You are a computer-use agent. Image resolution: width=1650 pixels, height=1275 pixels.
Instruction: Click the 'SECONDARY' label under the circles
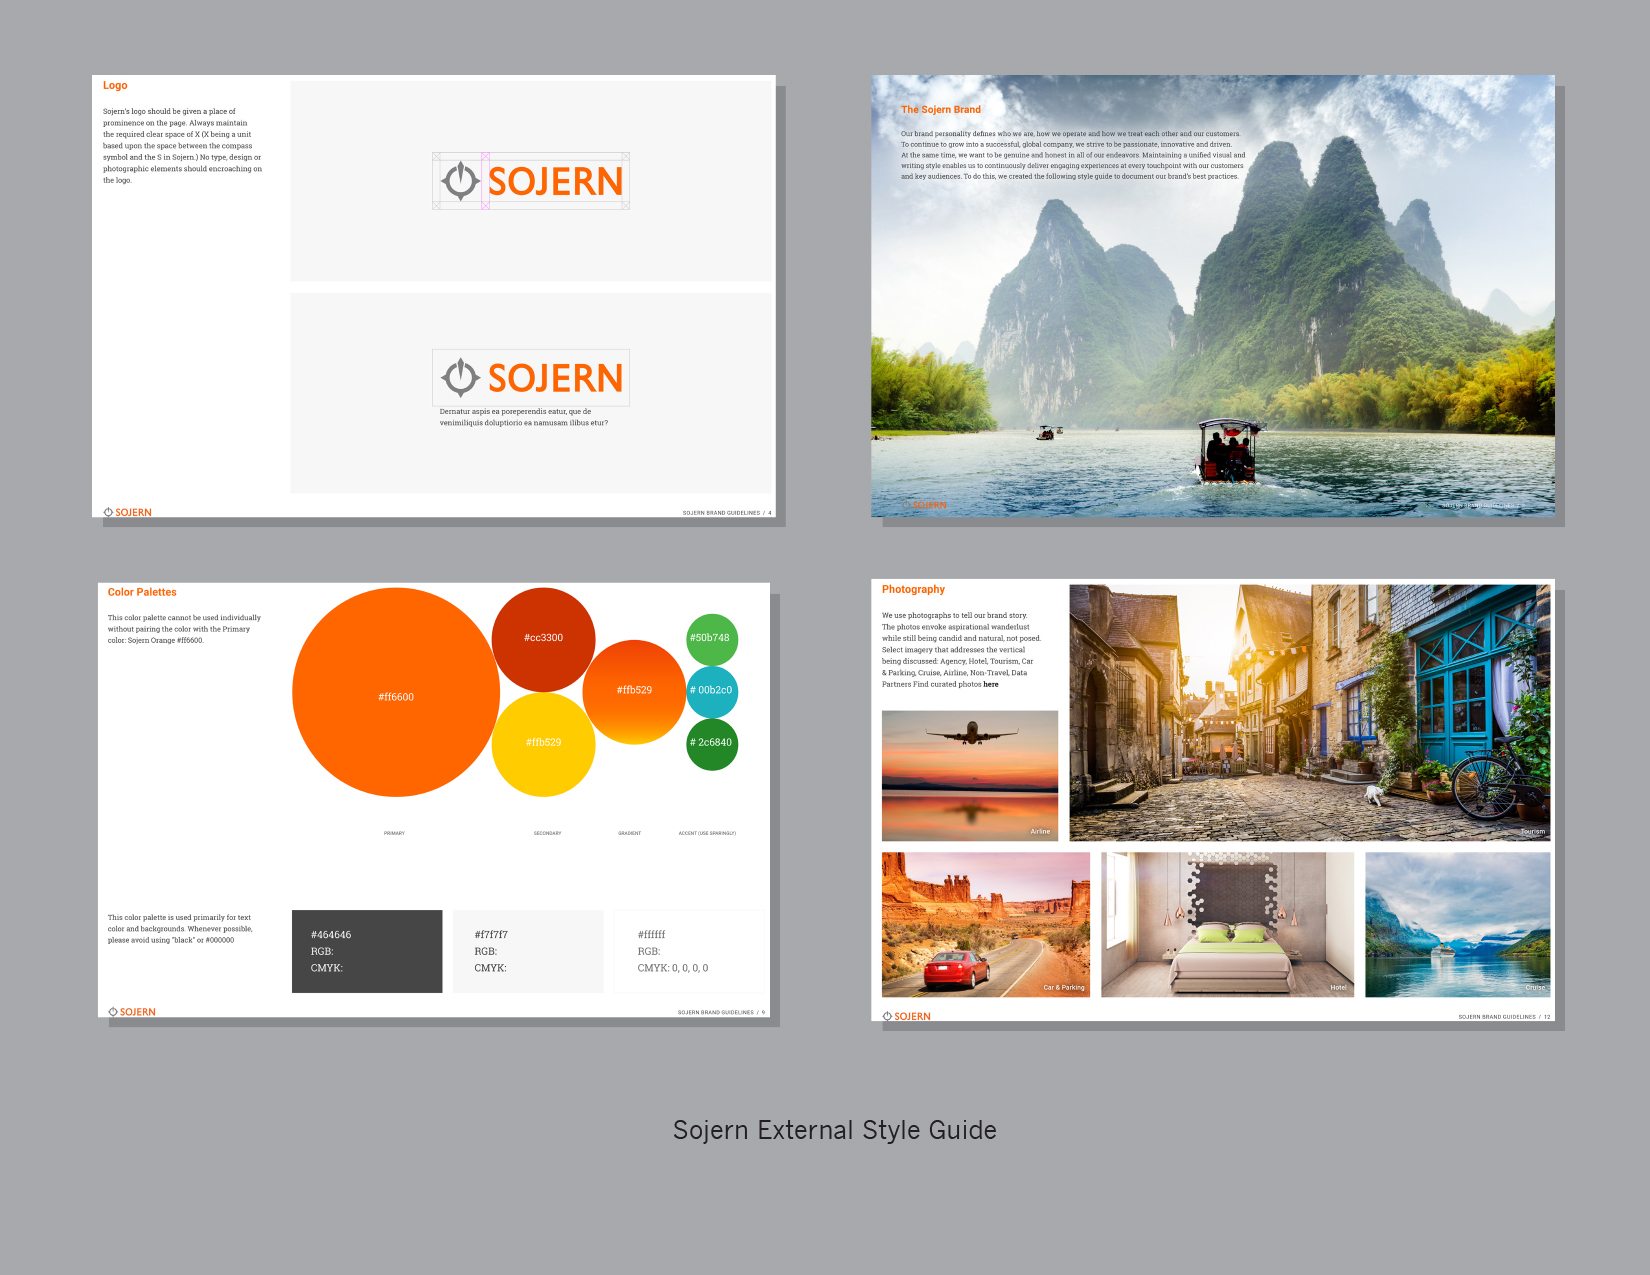(x=547, y=833)
